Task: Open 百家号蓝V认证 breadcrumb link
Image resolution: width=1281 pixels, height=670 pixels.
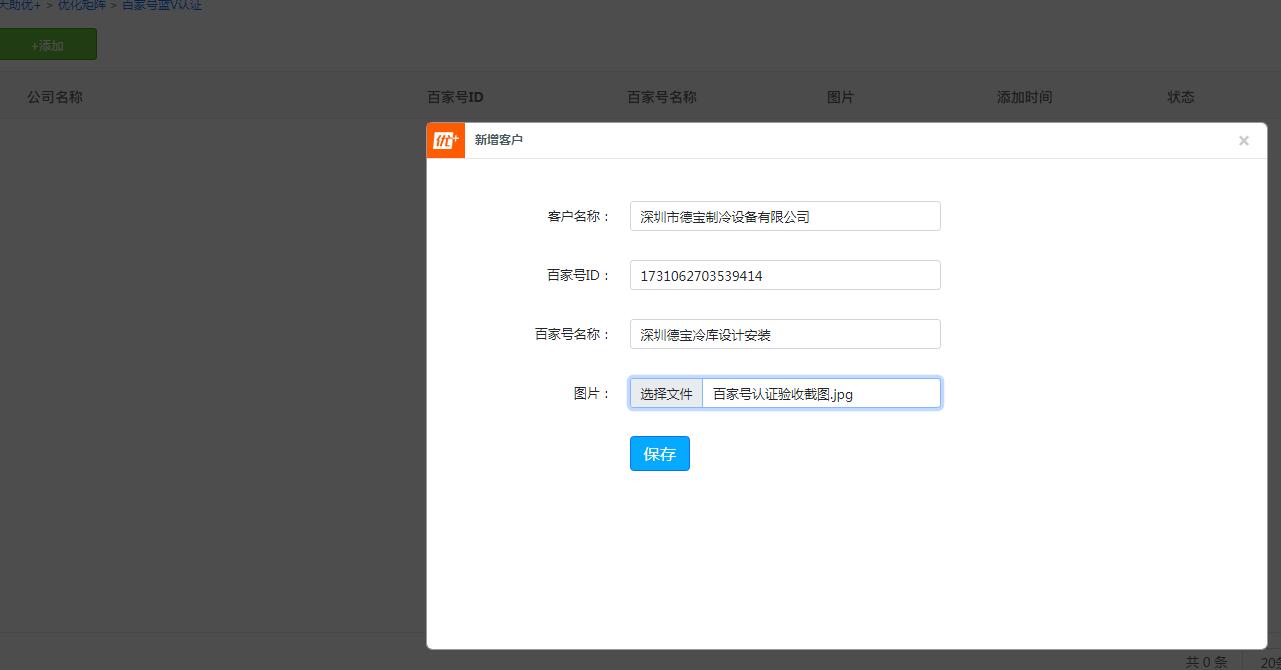Action: [x=162, y=5]
